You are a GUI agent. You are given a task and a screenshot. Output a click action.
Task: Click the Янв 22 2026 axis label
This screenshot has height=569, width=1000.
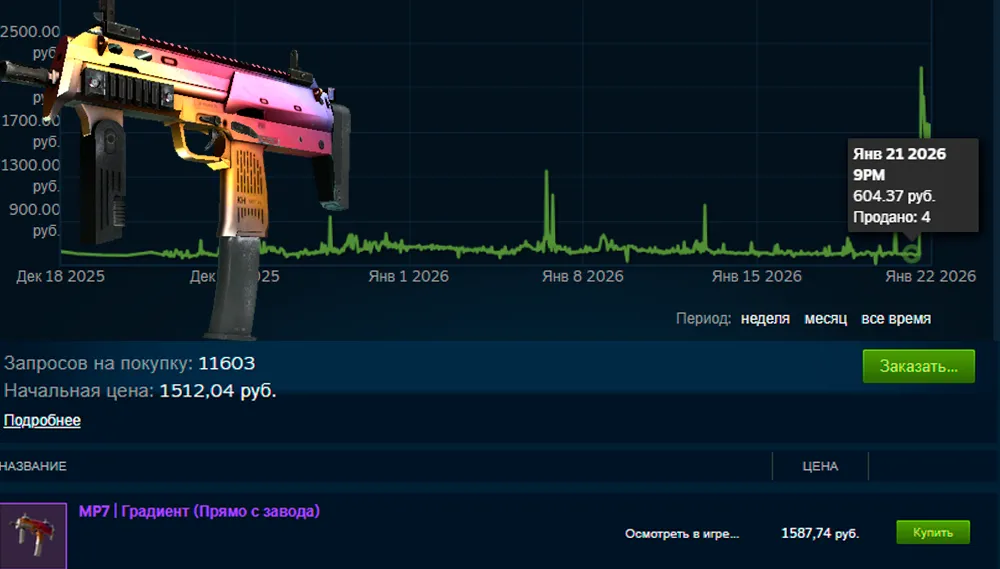[930, 276]
